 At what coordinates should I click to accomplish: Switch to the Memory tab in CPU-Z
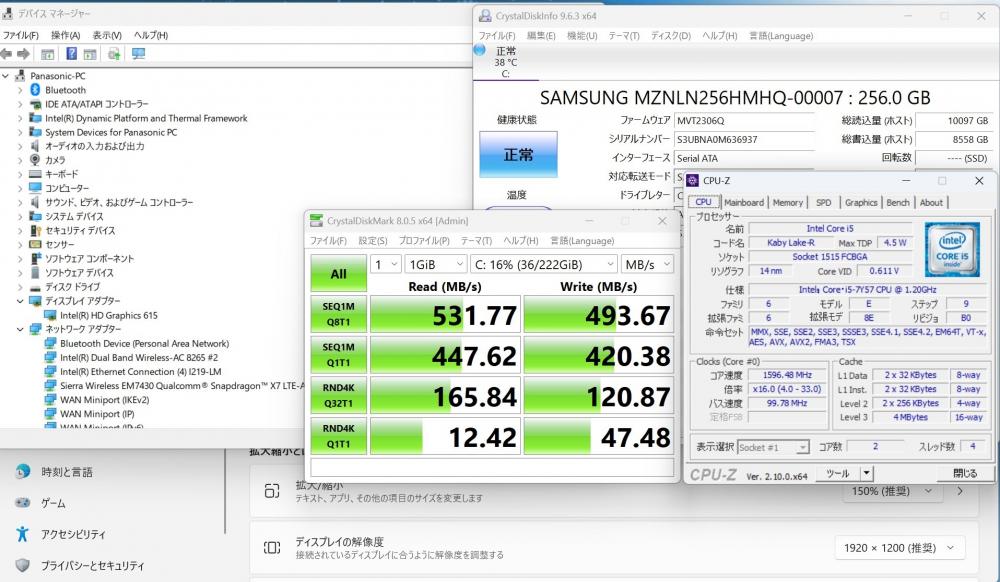point(788,202)
